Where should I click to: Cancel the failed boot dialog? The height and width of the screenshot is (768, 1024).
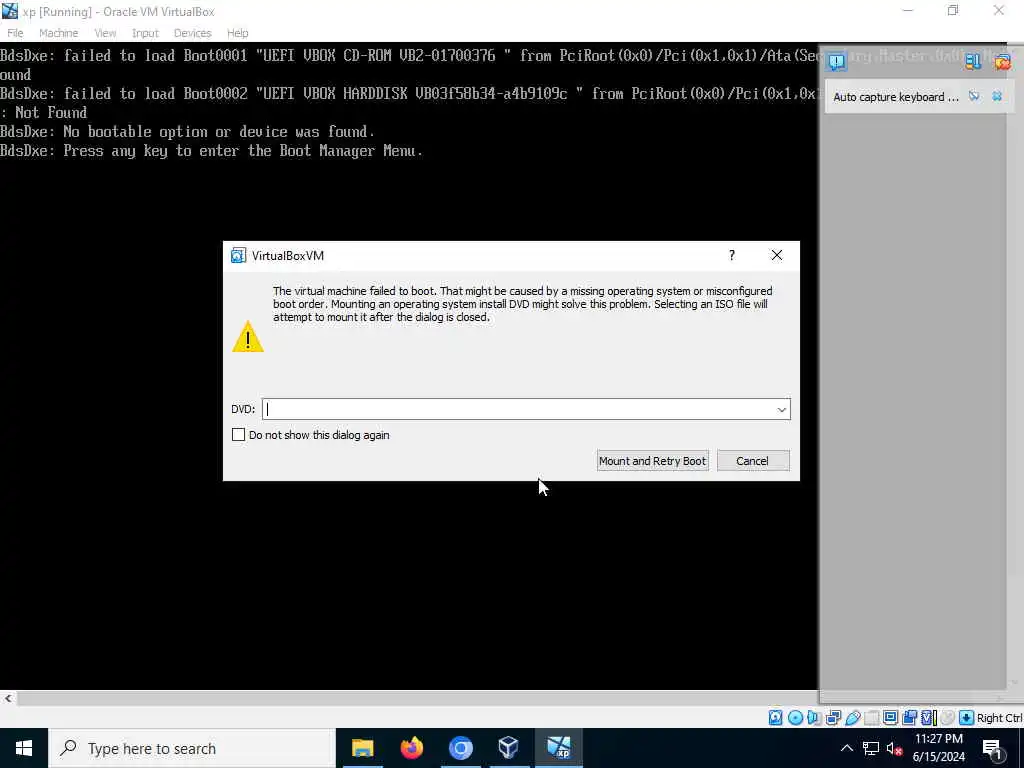(752, 461)
